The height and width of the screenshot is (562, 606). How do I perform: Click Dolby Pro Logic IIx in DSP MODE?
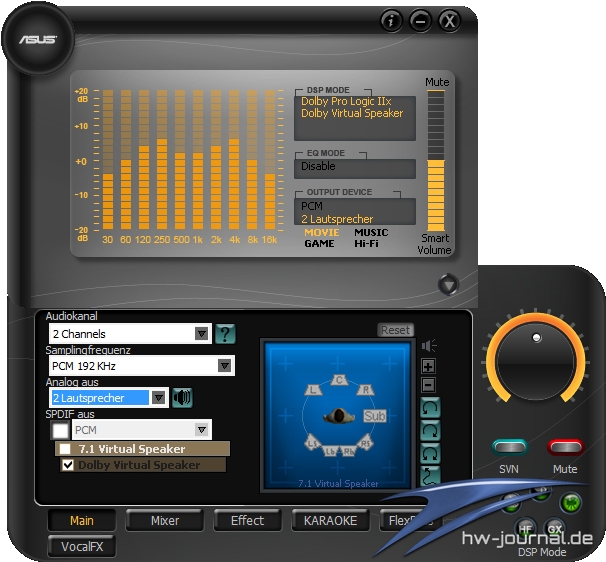(x=346, y=101)
